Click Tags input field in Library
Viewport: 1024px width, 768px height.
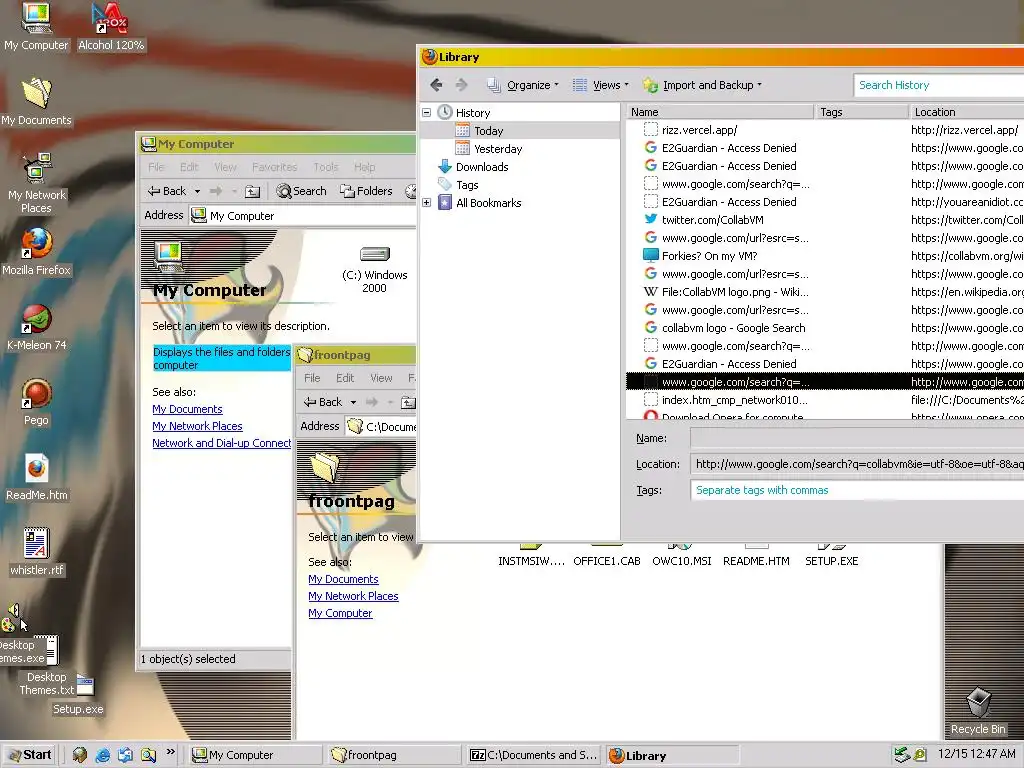(857, 490)
